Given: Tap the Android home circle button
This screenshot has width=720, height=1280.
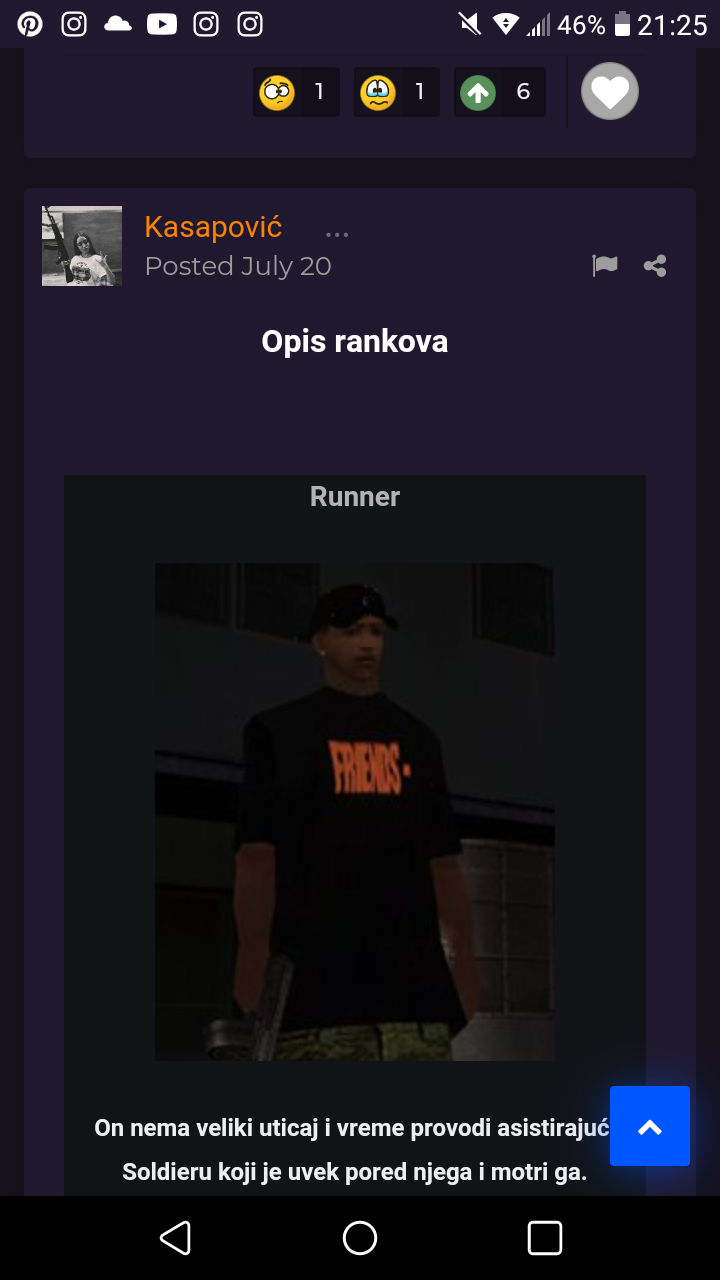Looking at the screenshot, I should click(x=360, y=1238).
